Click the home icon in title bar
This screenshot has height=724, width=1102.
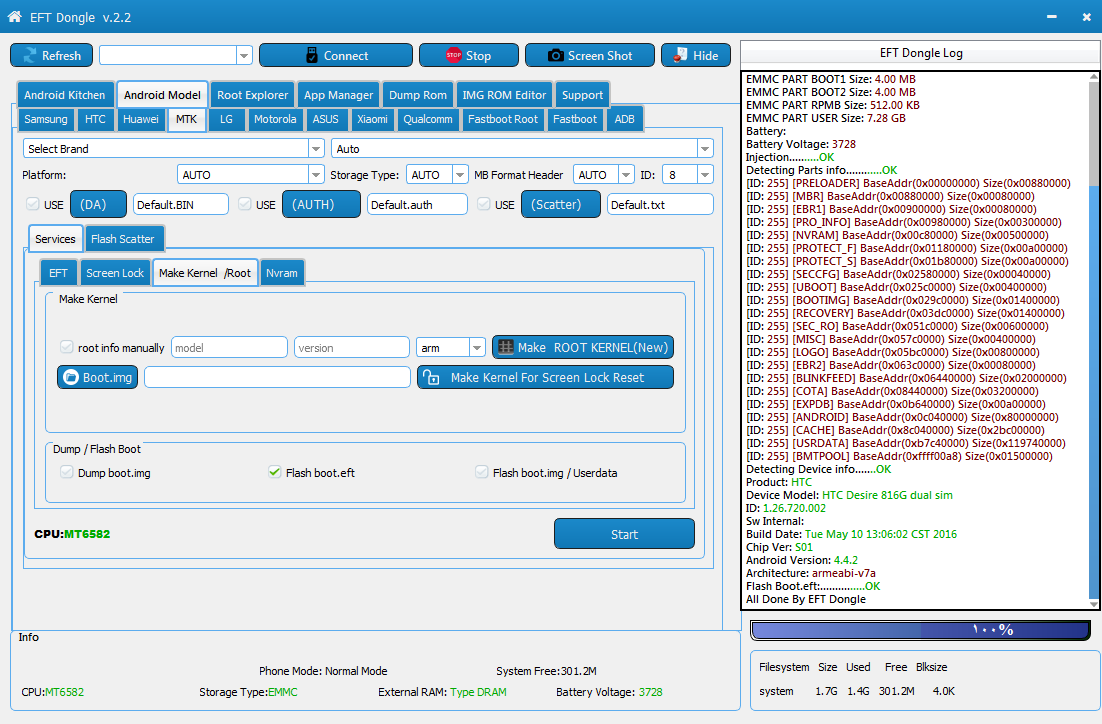(15, 16)
